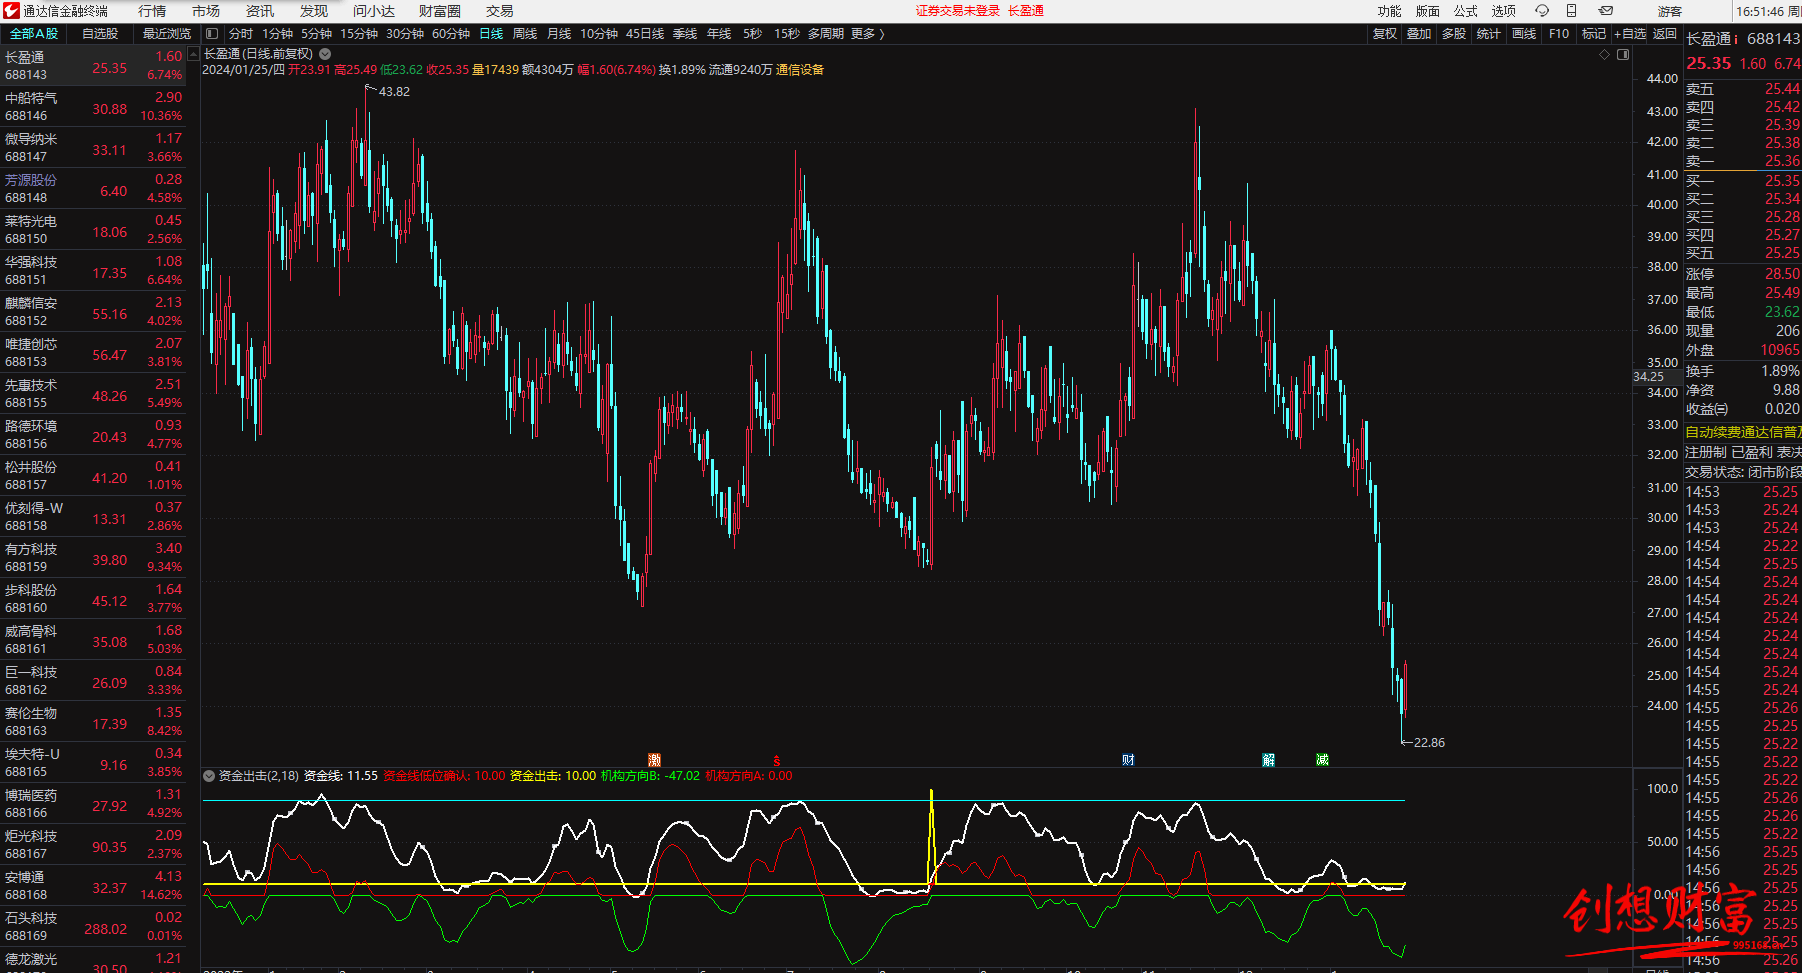1802x973 pixels.
Task: Open the customer service headset icon
Action: [1542, 11]
